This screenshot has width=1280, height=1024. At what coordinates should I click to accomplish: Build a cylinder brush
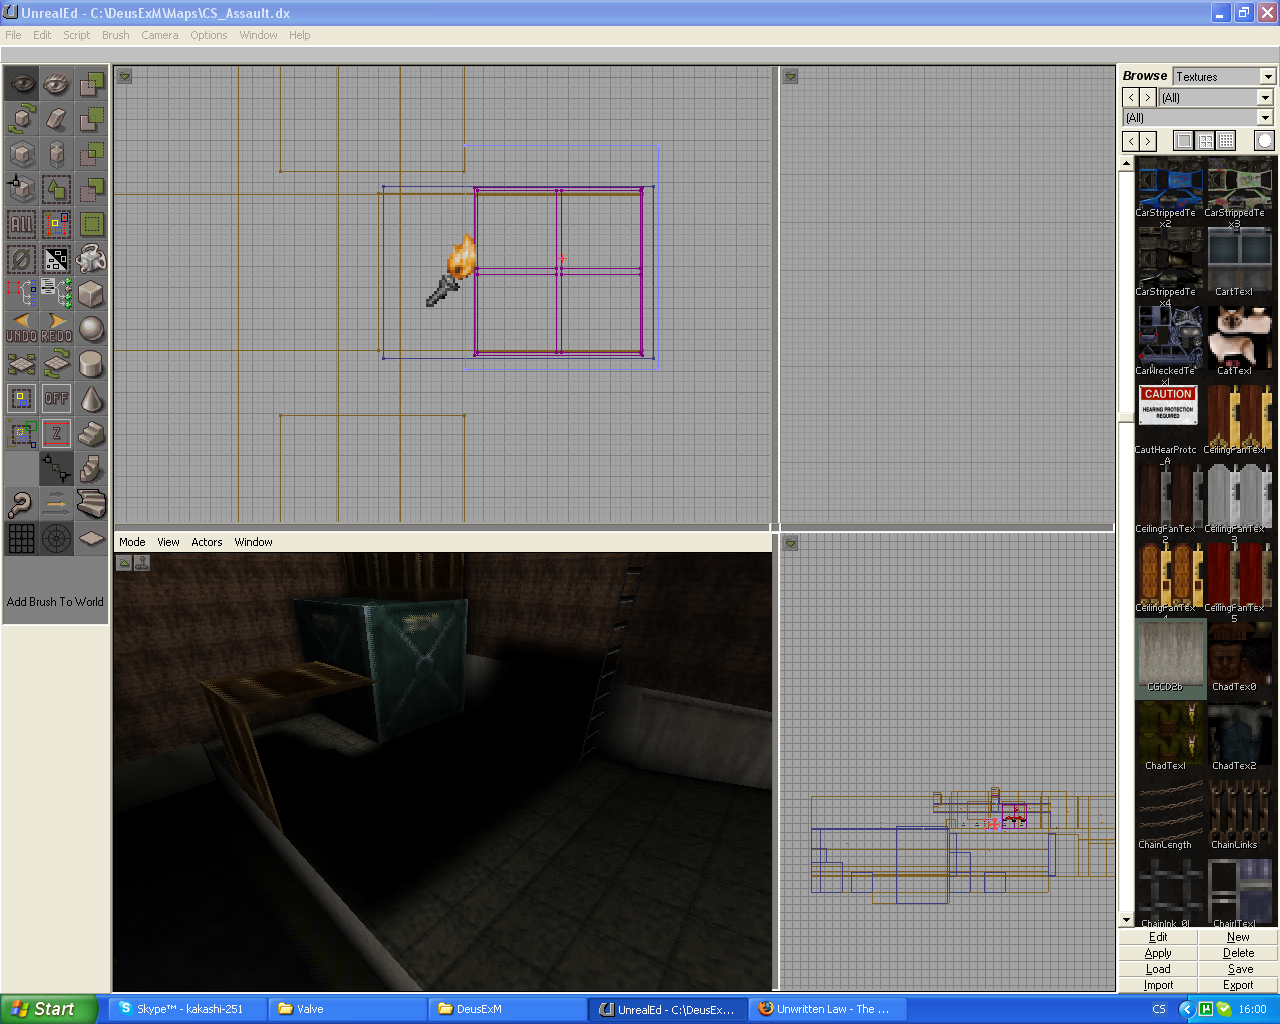click(x=92, y=364)
